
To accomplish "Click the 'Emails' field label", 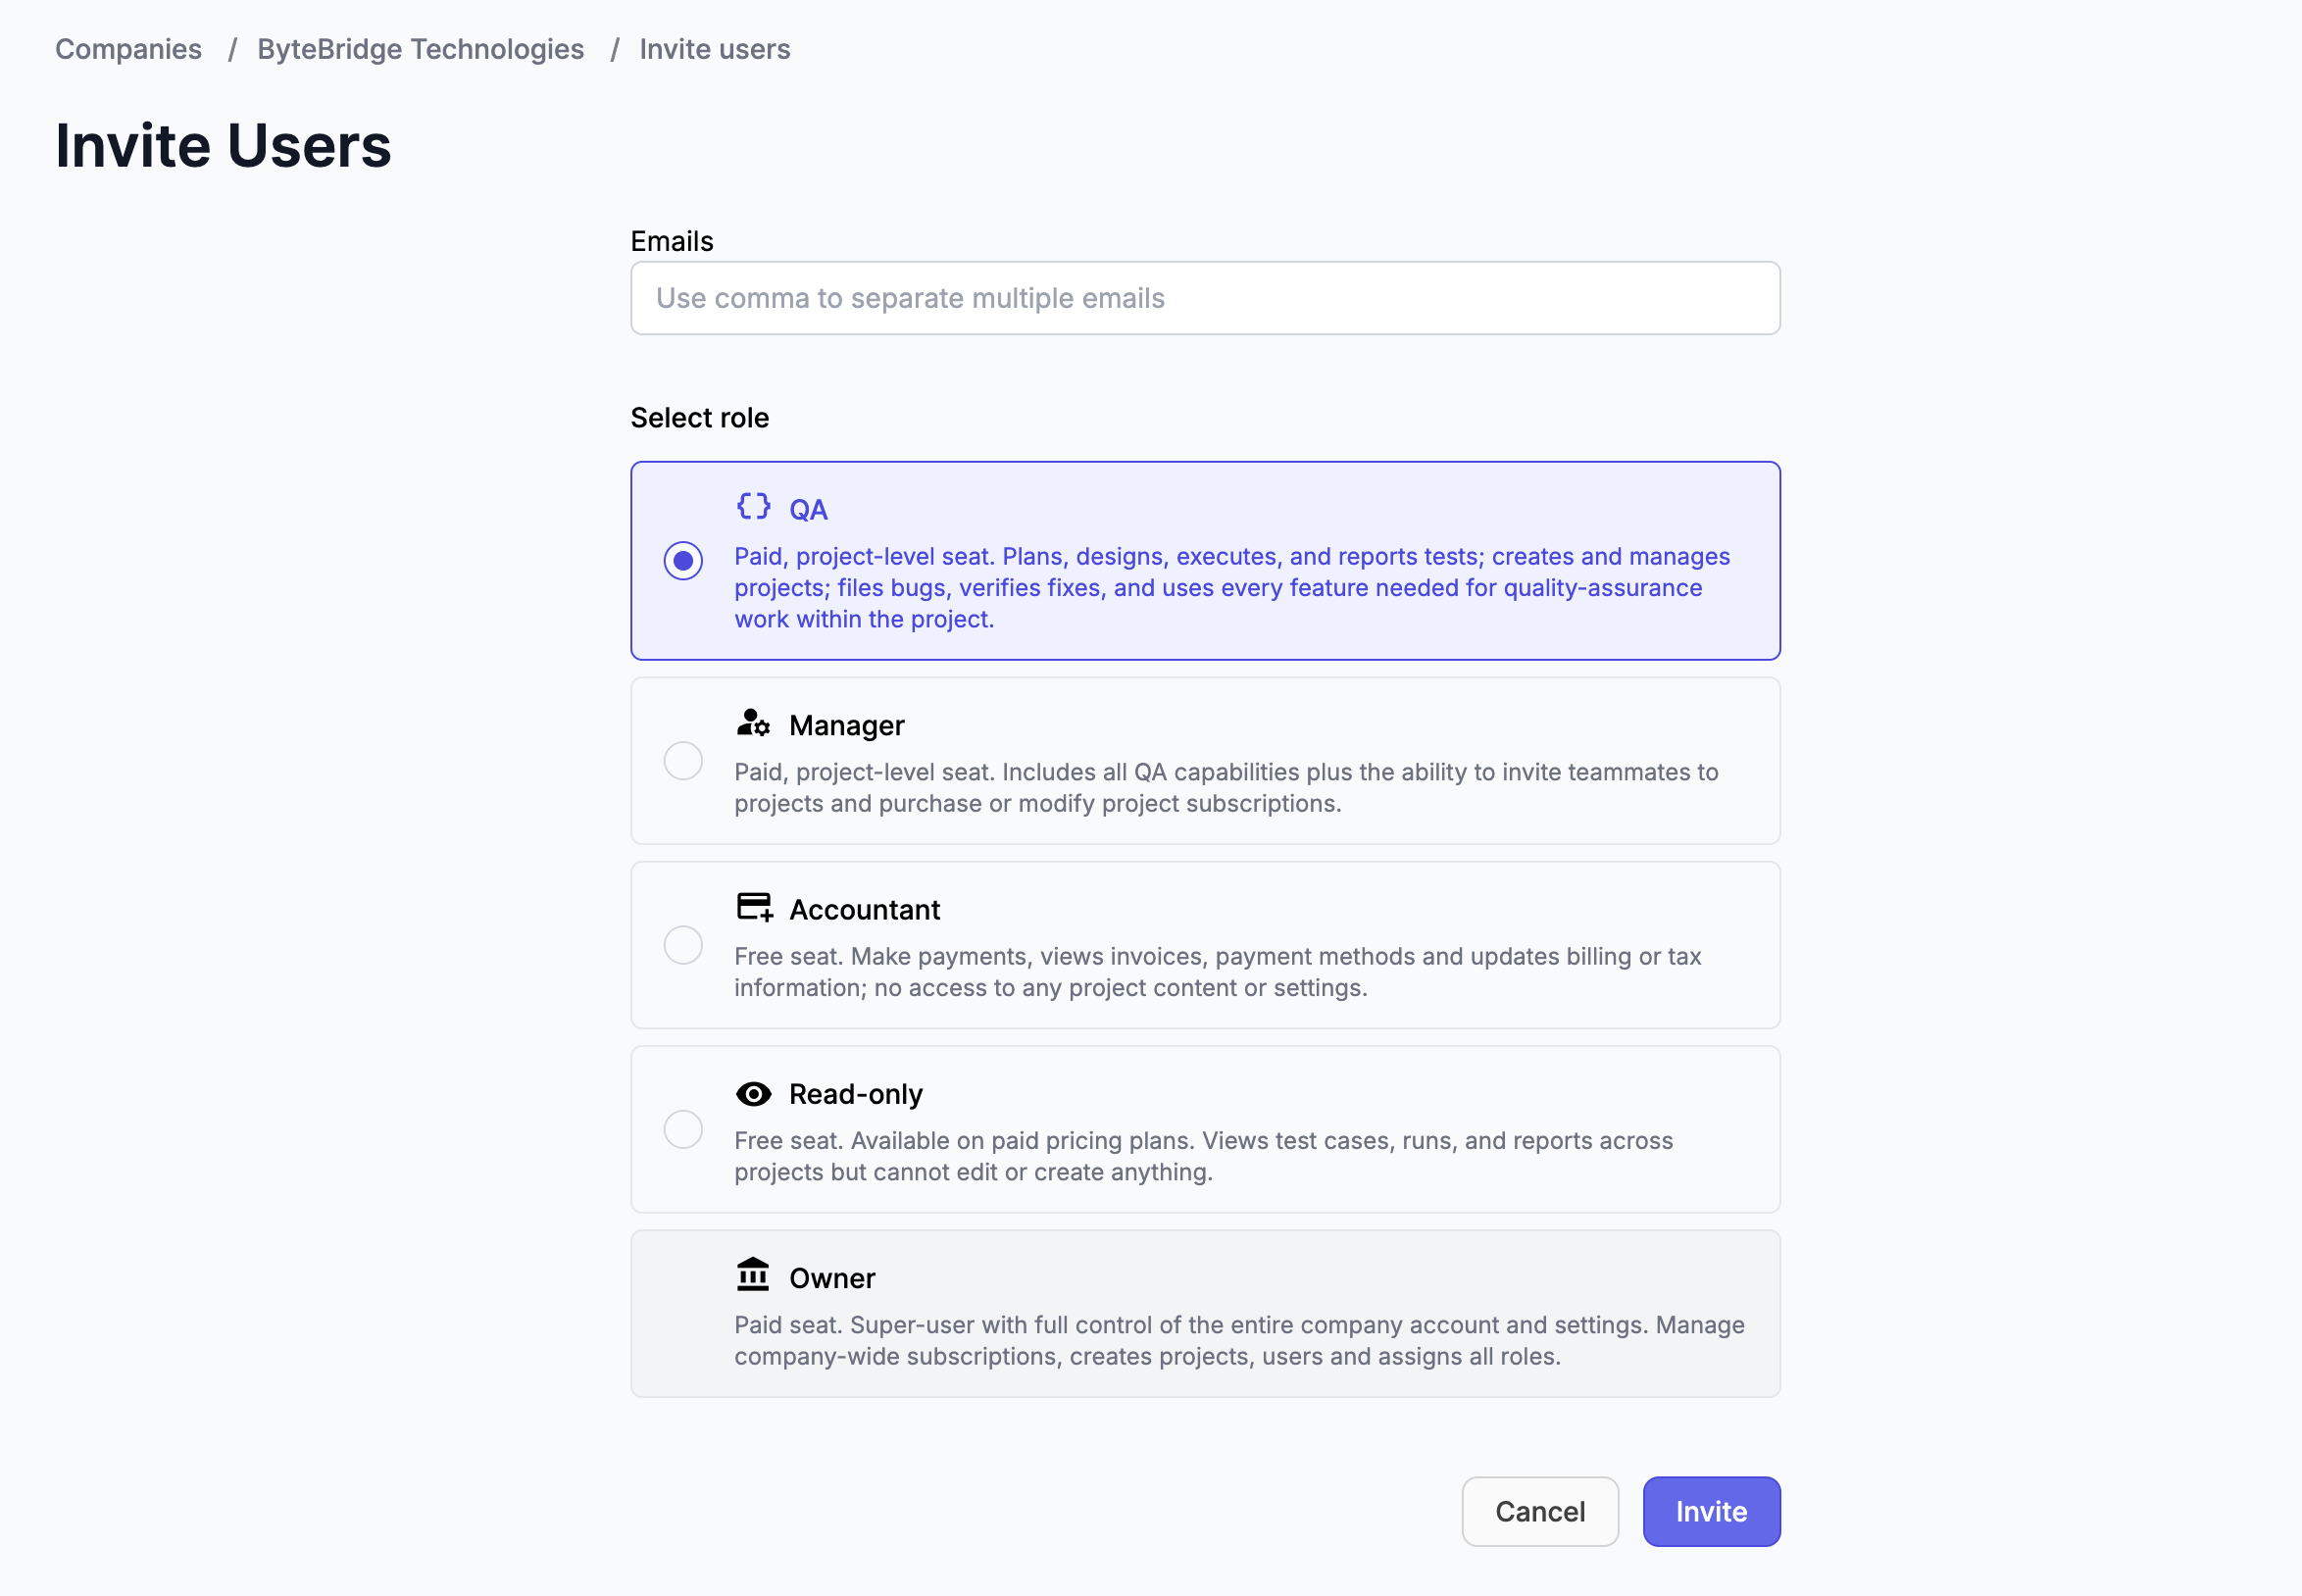I will coord(671,241).
